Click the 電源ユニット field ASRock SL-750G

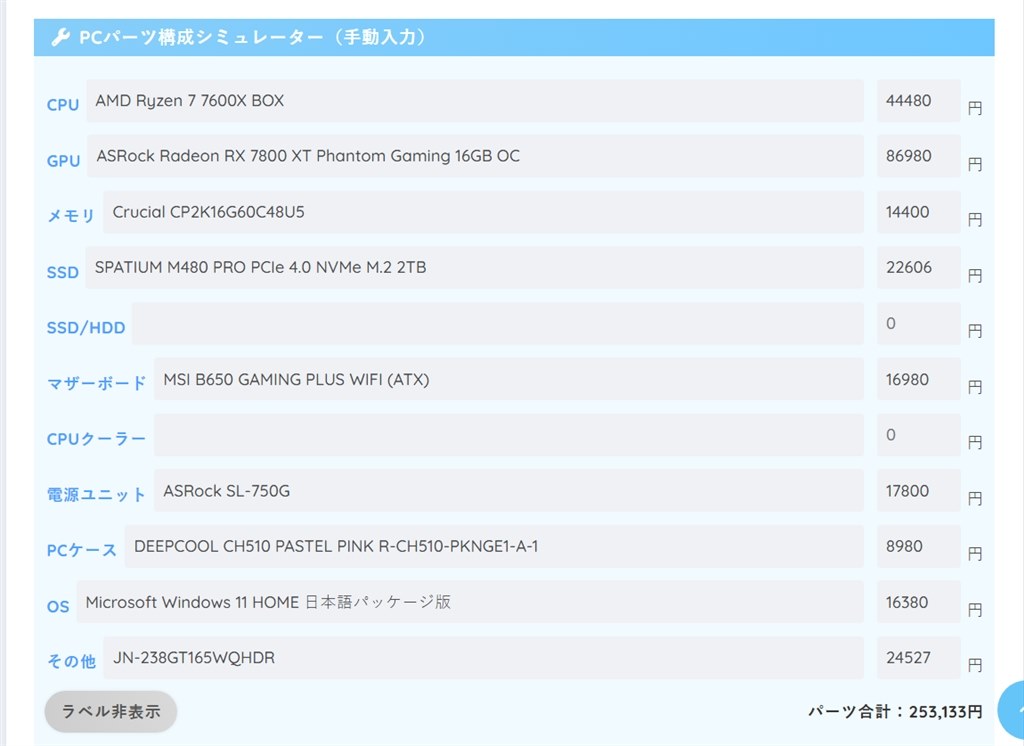509,491
